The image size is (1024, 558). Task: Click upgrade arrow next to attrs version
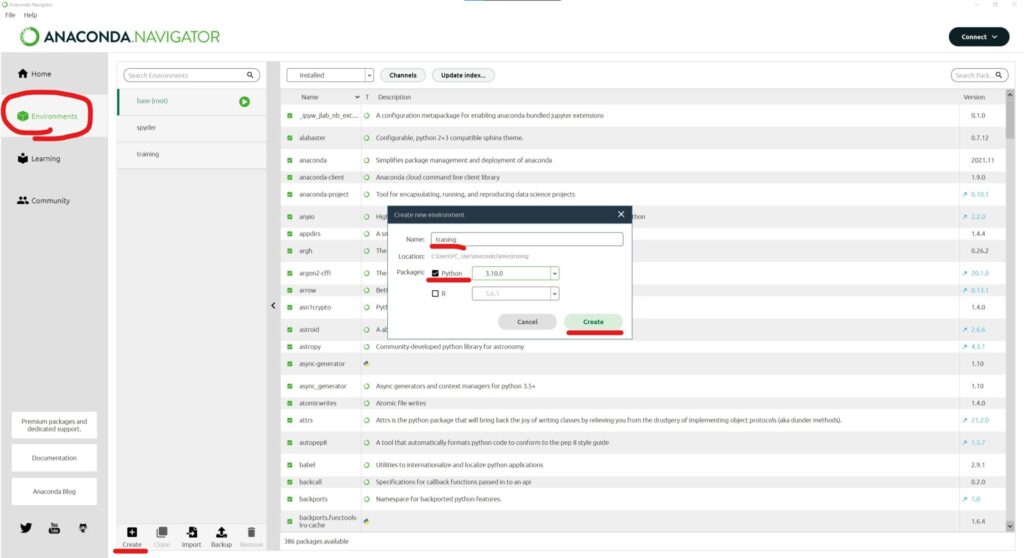pos(965,420)
